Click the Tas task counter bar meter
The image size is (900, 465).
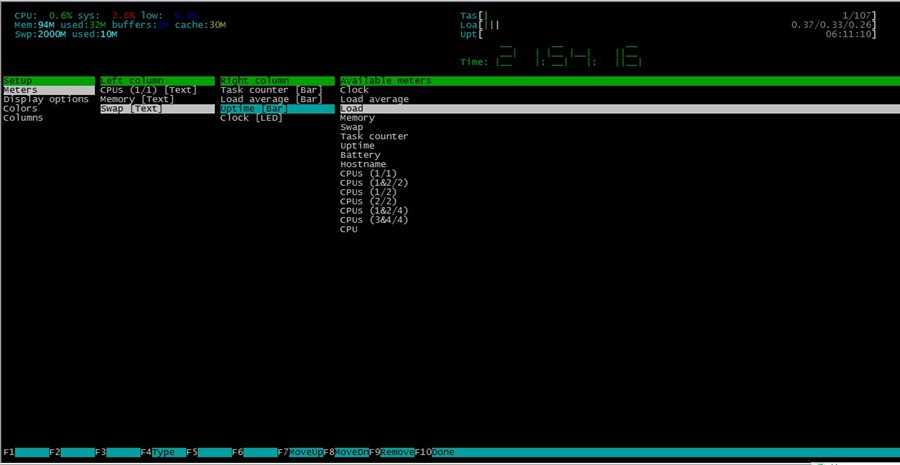click(x=669, y=16)
